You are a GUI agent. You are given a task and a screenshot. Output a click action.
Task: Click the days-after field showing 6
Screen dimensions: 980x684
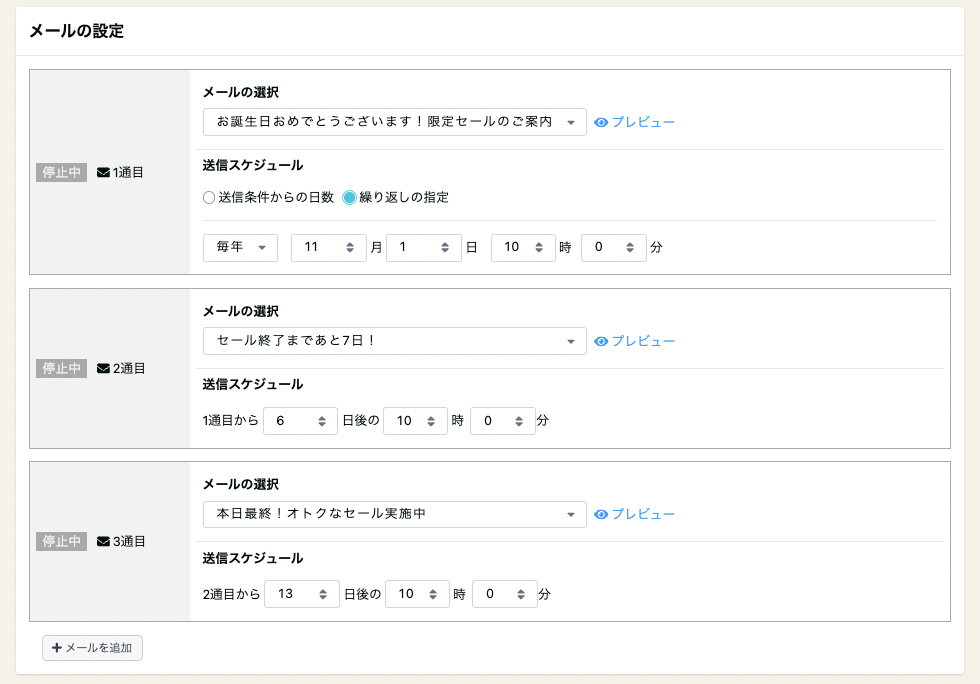pos(300,421)
